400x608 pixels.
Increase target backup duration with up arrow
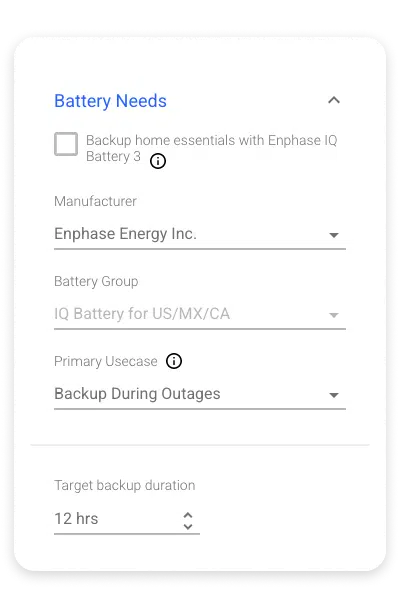188,515
